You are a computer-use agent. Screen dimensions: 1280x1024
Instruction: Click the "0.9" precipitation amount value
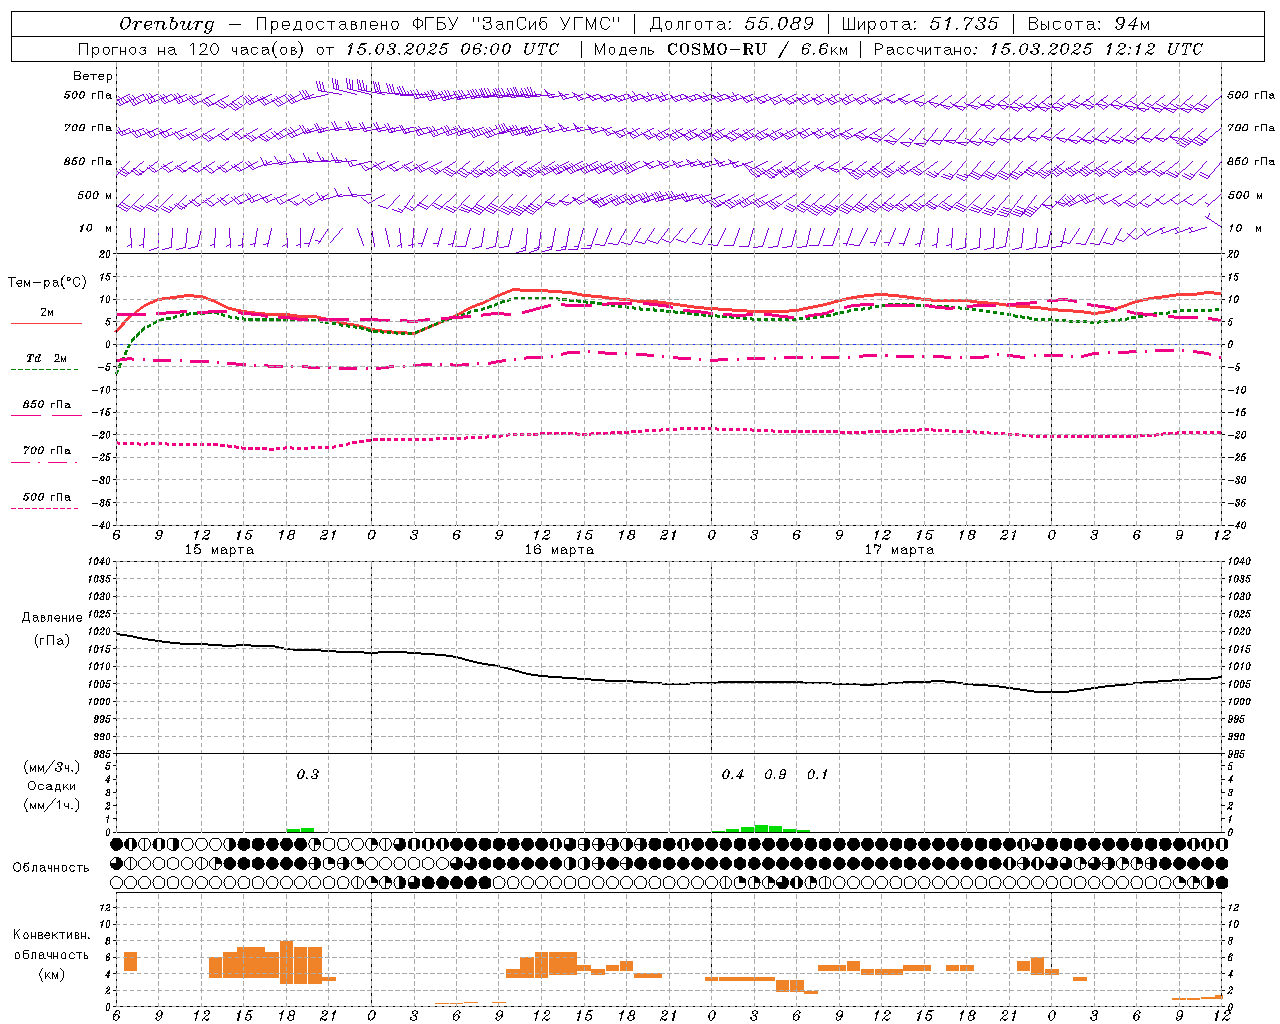[x=776, y=774]
